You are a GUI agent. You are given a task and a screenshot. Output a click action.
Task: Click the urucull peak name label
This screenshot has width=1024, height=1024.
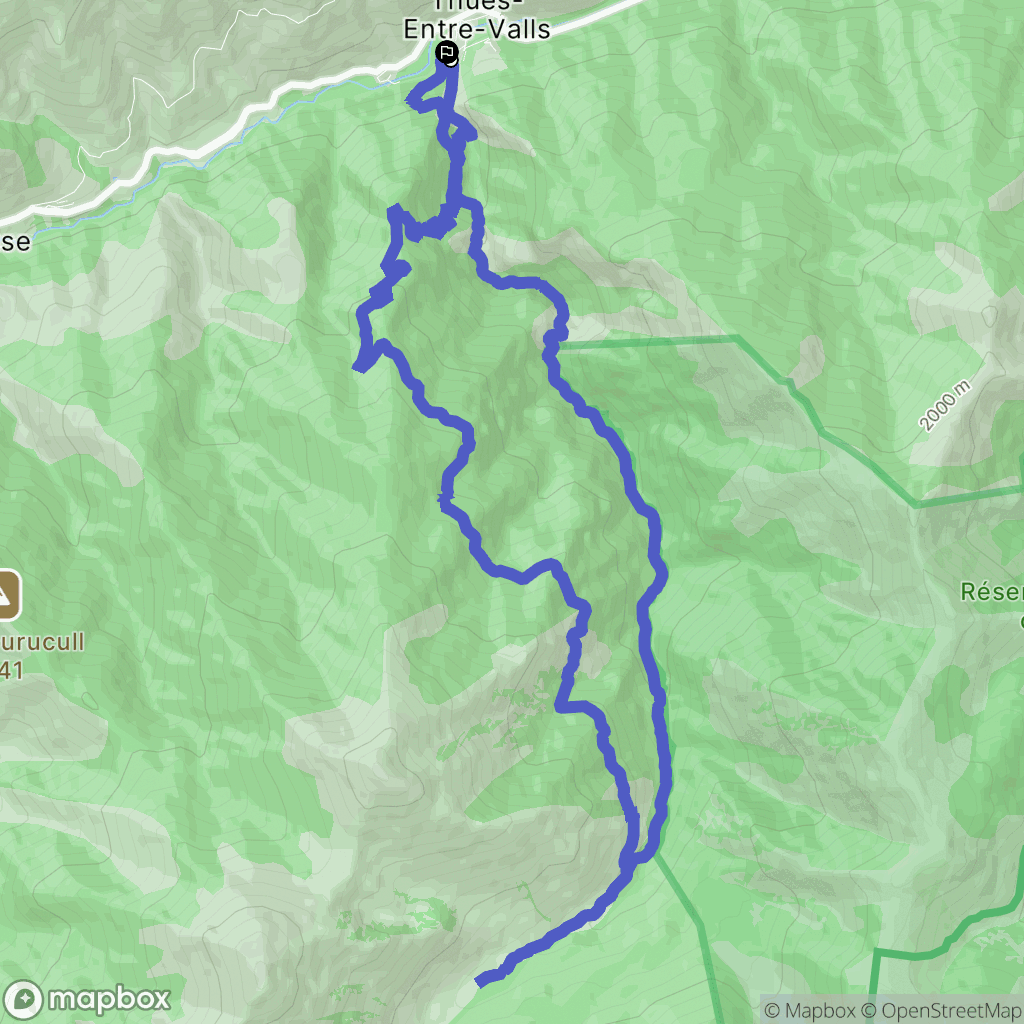[x=42, y=641]
